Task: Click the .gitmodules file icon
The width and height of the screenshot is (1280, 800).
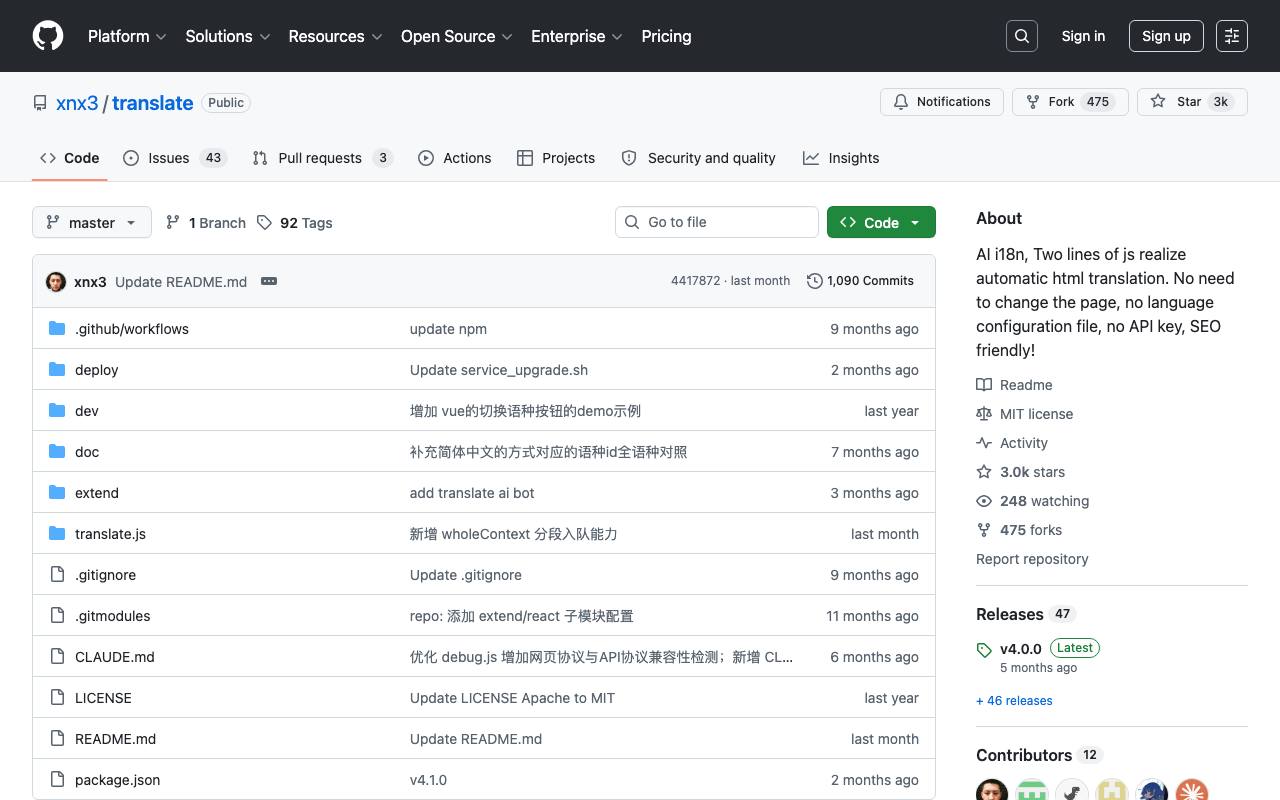Action: tap(57, 615)
